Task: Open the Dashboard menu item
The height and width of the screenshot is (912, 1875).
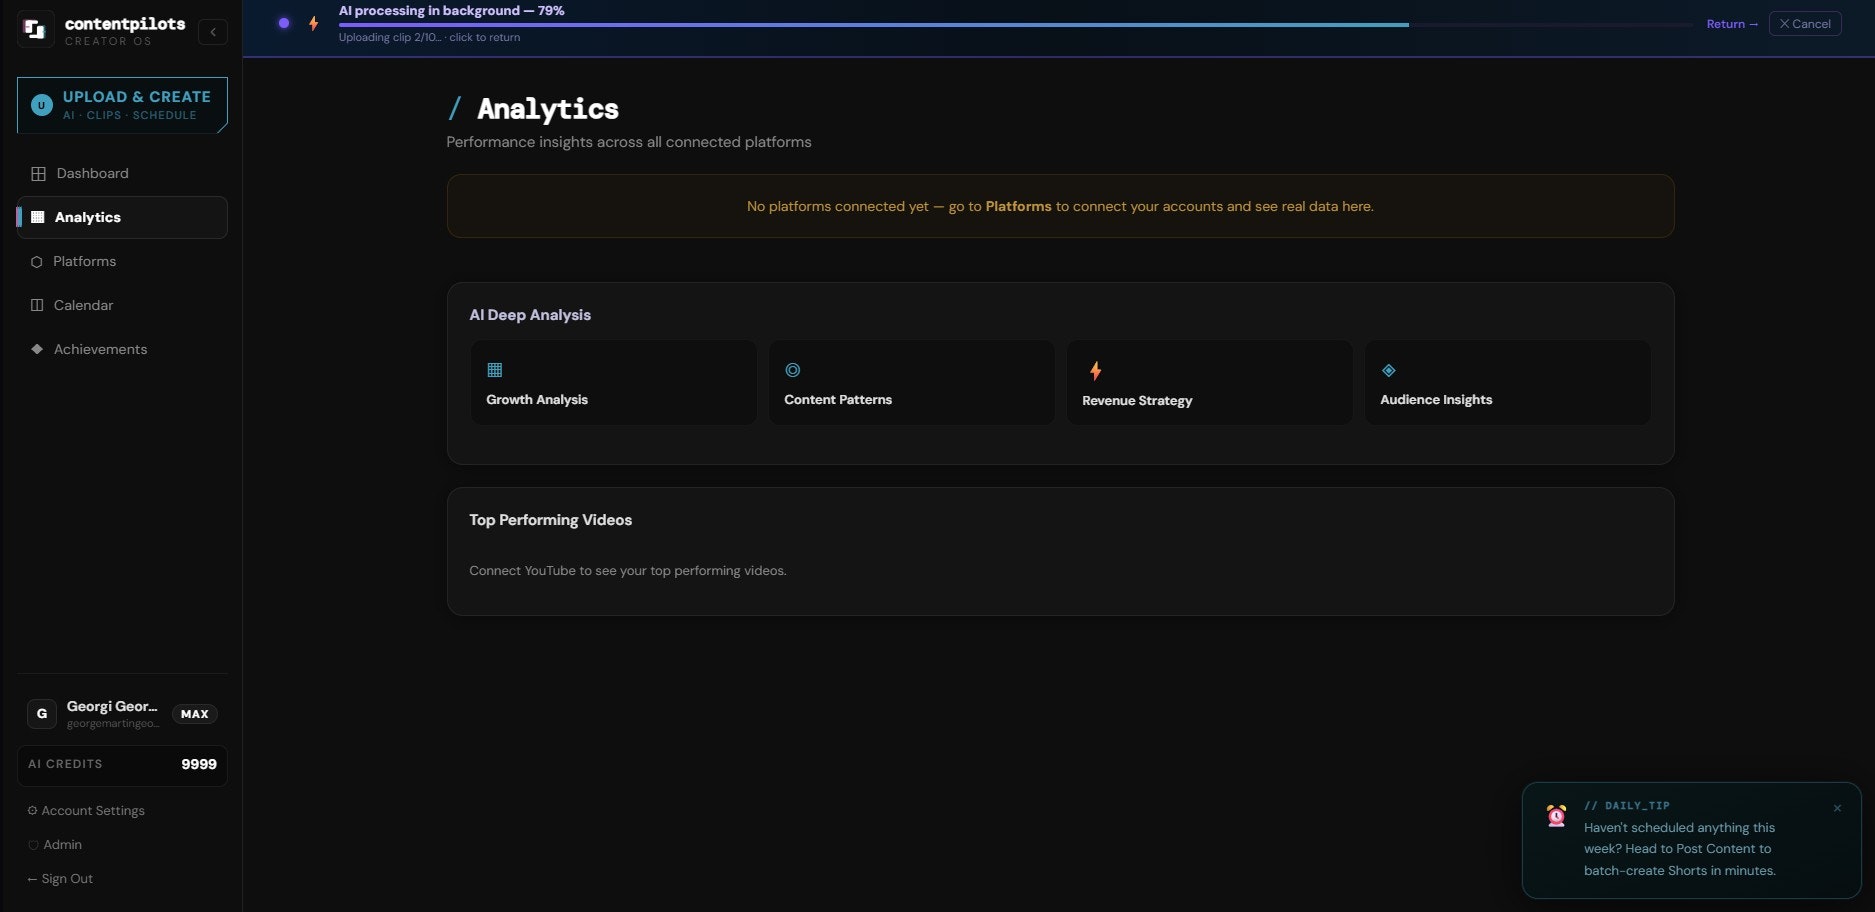Action: [122, 174]
